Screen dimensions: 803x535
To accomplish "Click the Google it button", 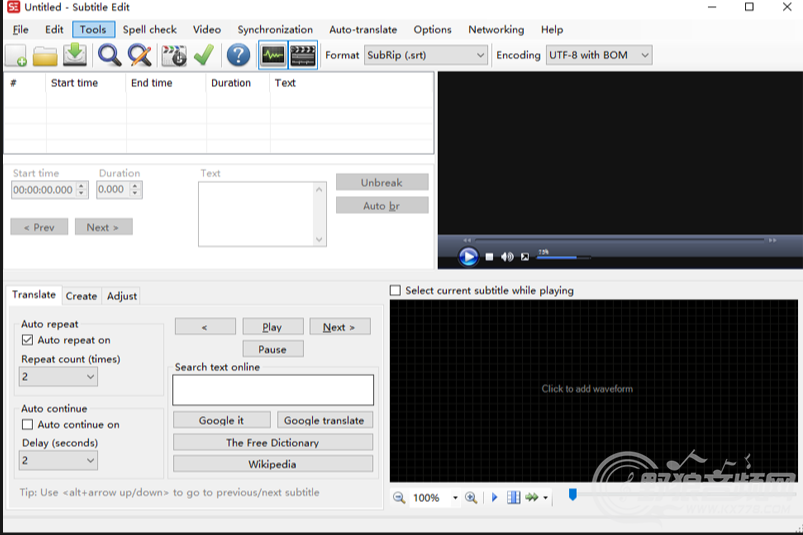I will pyautogui.click(x=221, y=420).
